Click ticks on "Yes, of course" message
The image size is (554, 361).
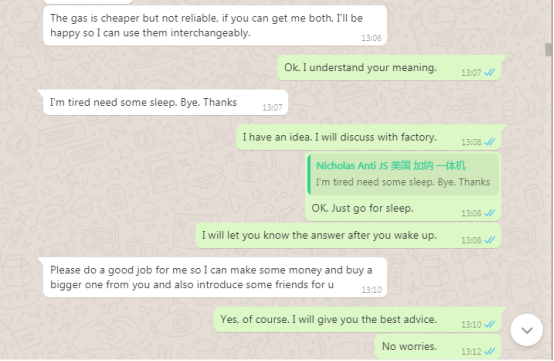coord(490,324)
